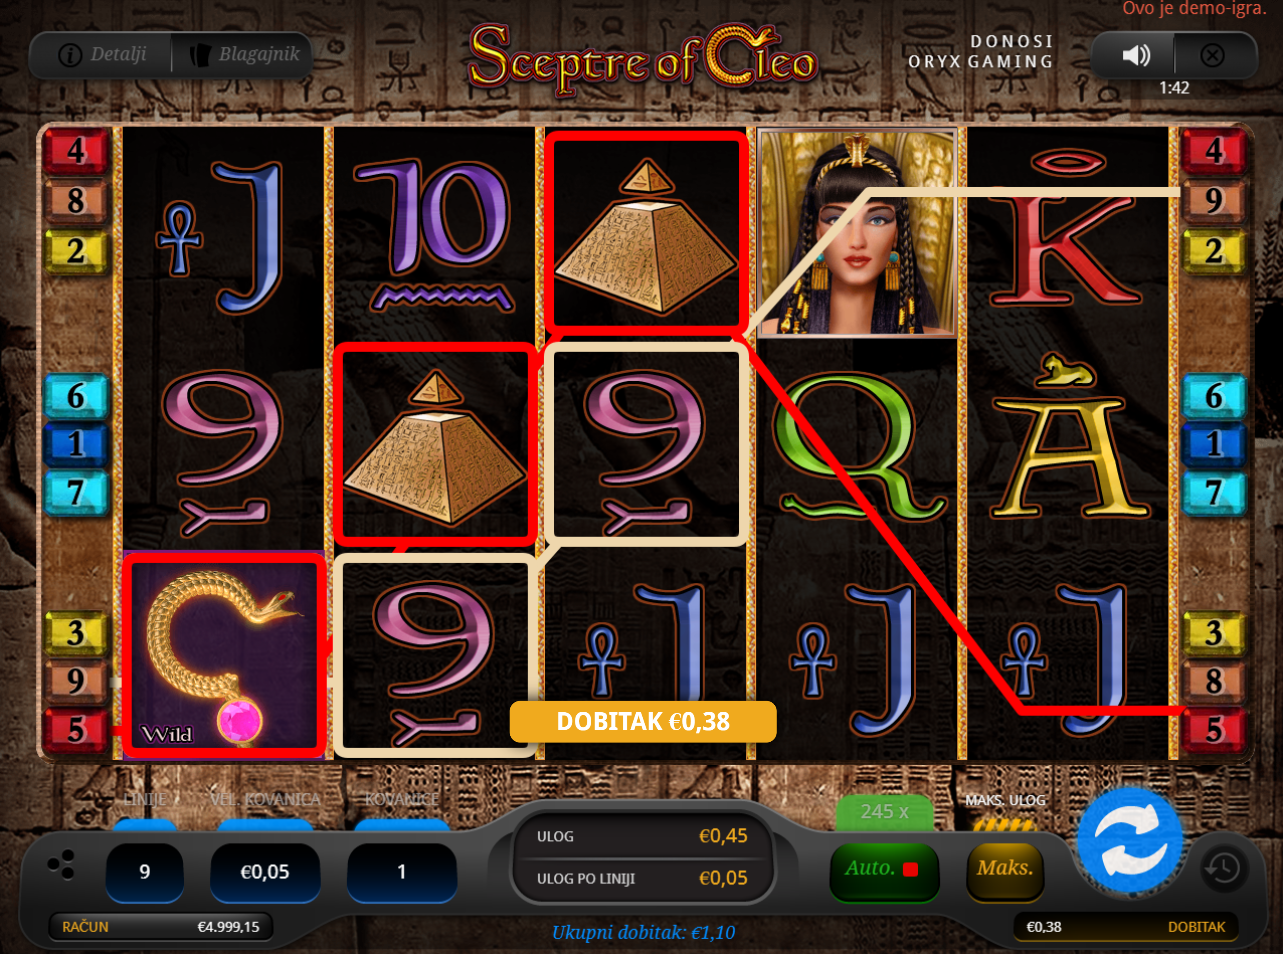Click the blue spin button
The width and height of the screenshot is (1283, 954).
coord(1130,841)
